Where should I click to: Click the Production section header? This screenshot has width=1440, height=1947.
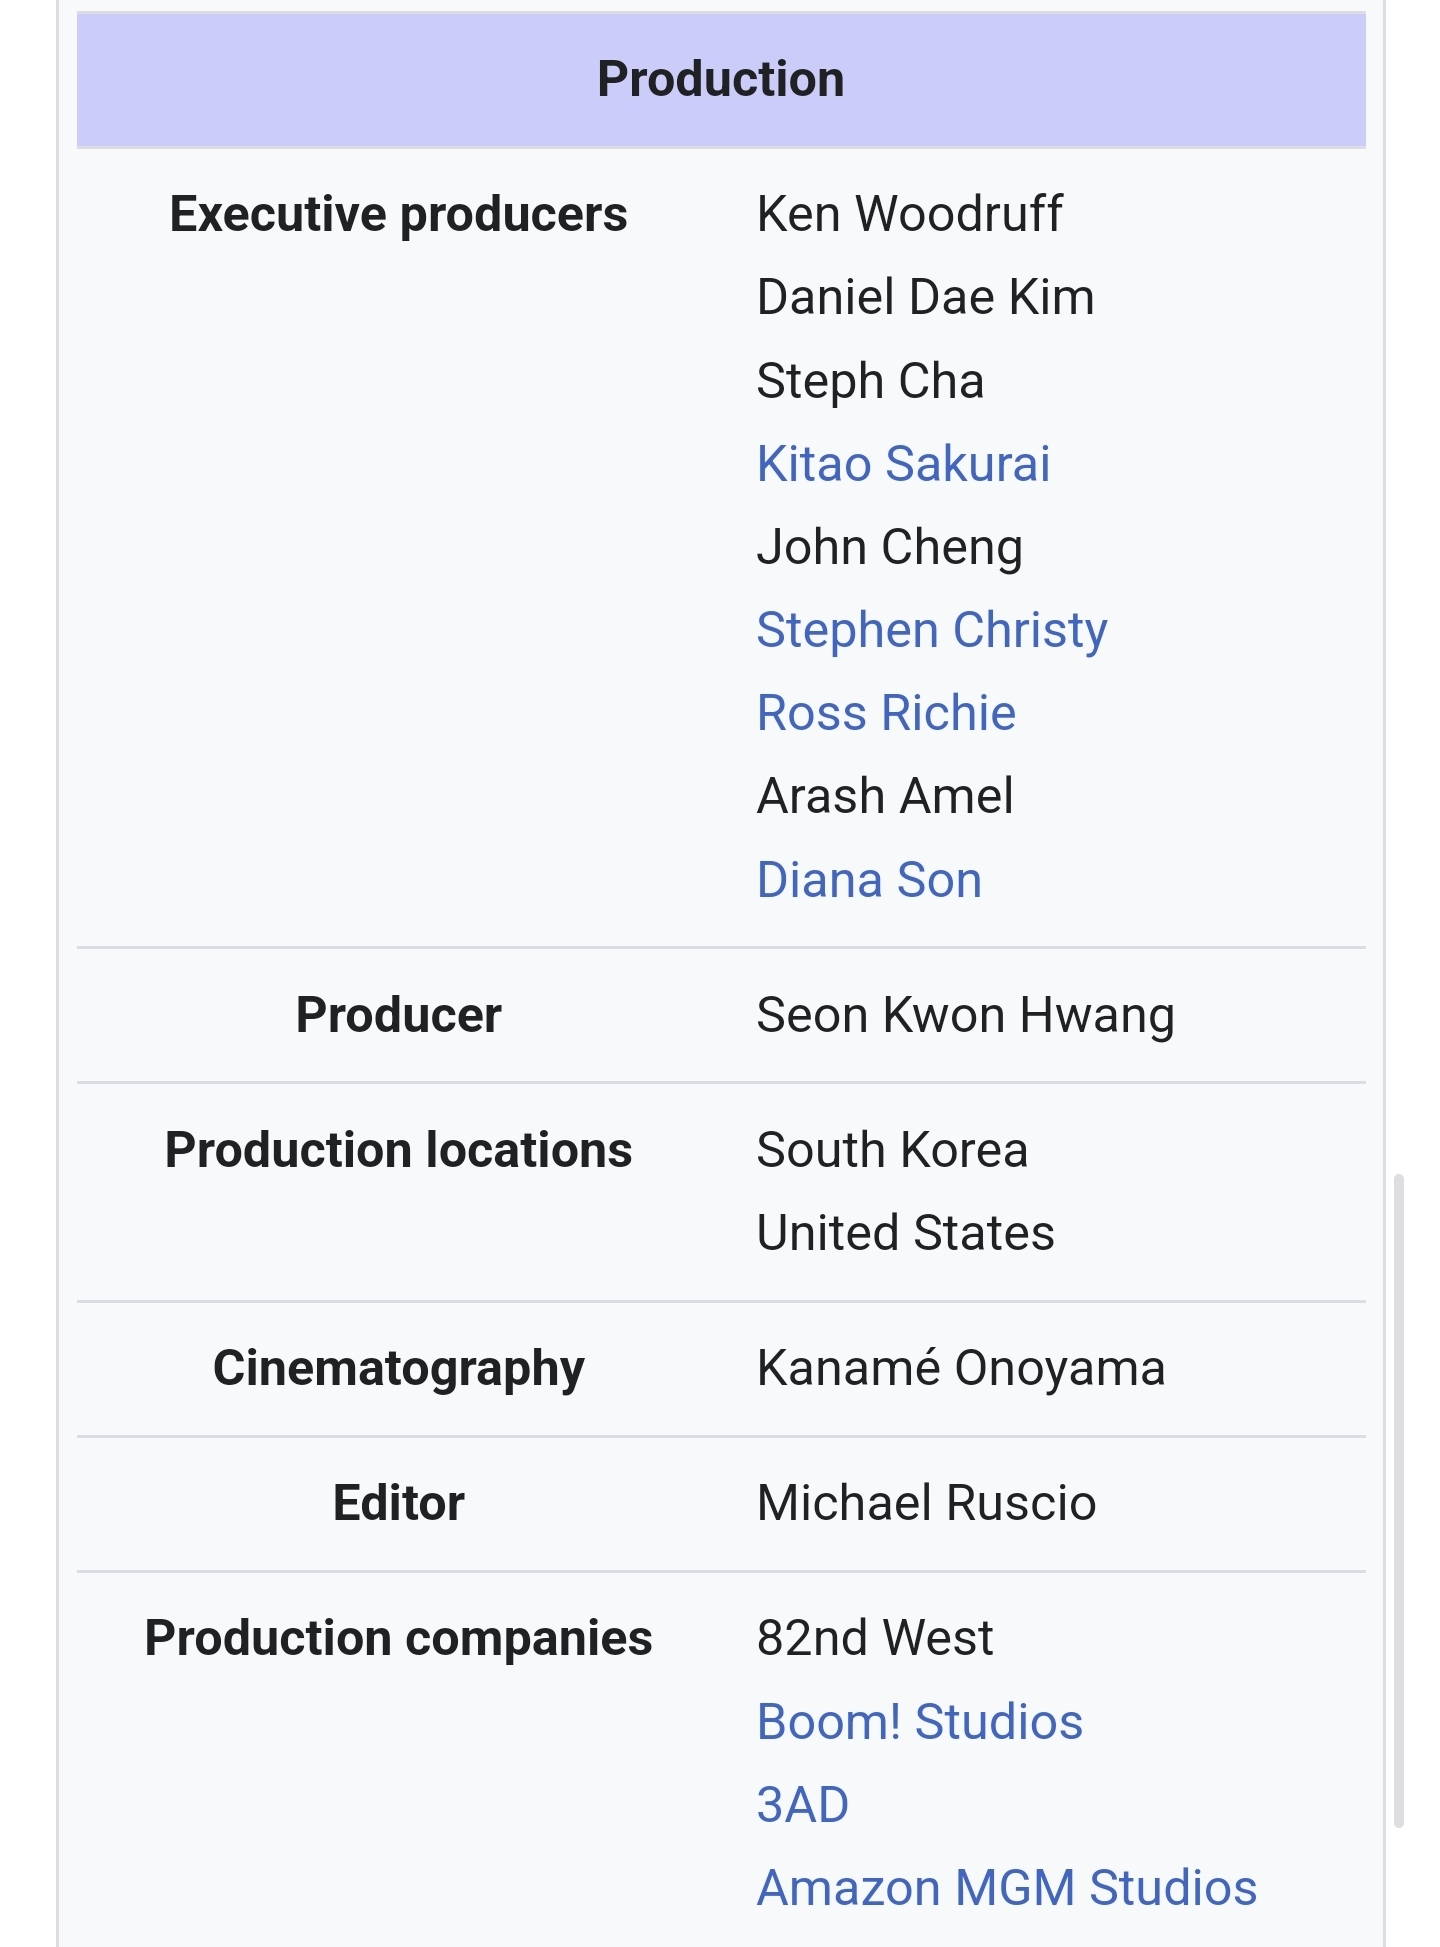pyautogui.click(x=720, y=79)
